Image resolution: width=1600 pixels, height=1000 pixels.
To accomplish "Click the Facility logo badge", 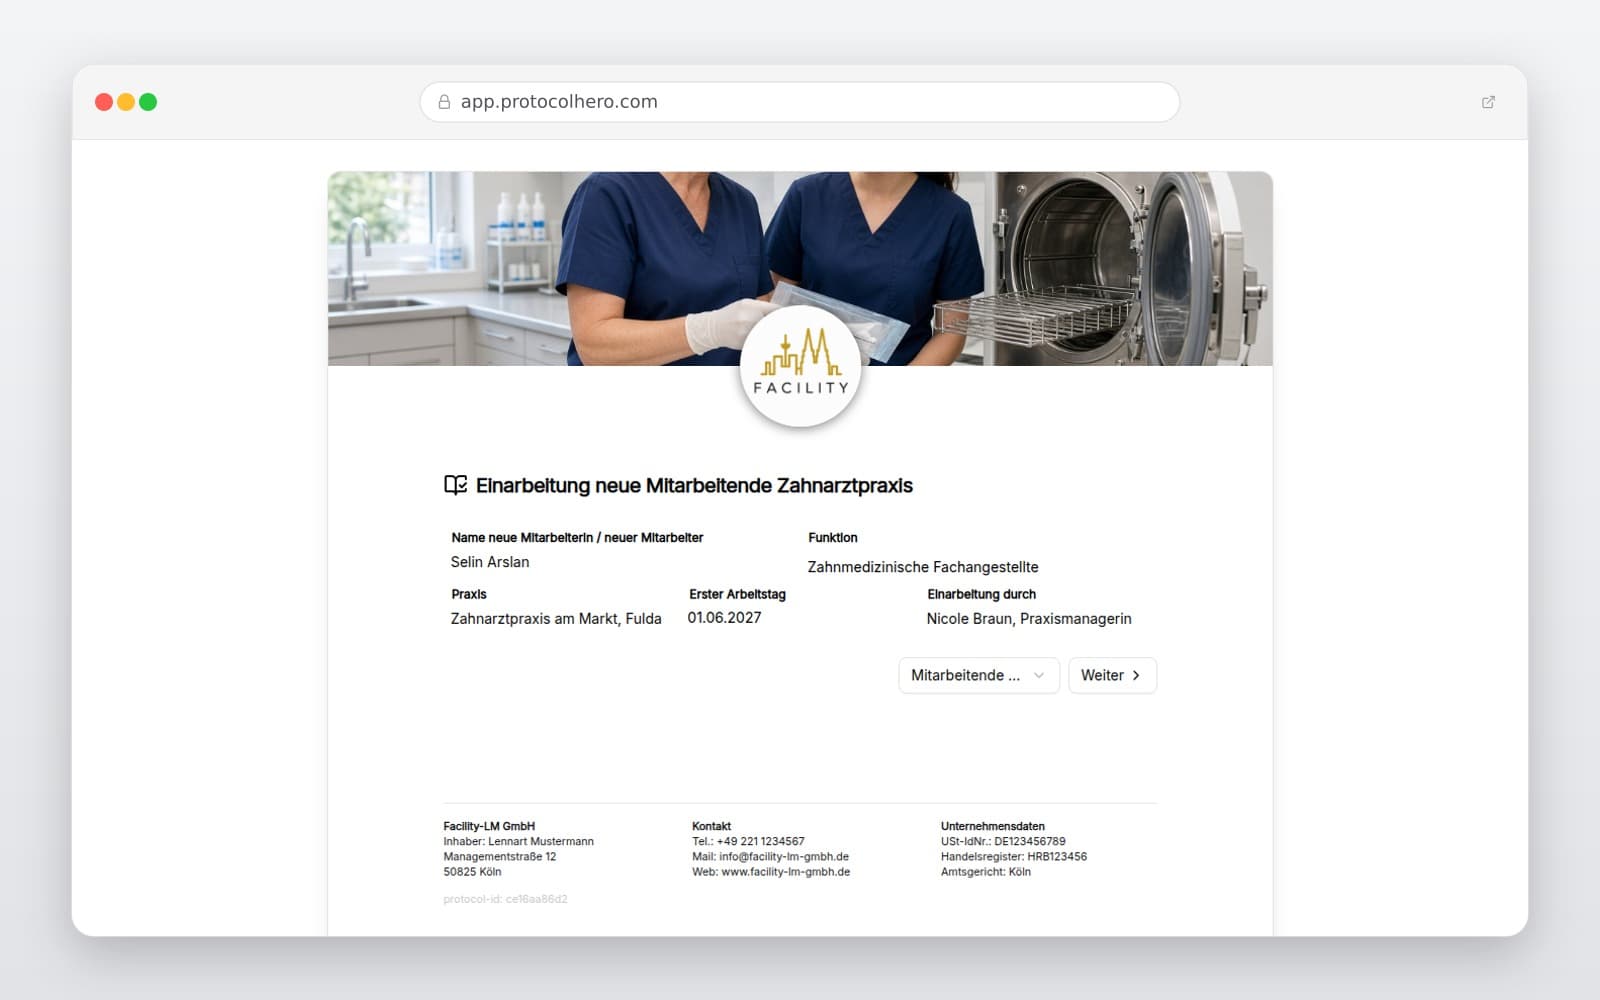I will 800,367.
